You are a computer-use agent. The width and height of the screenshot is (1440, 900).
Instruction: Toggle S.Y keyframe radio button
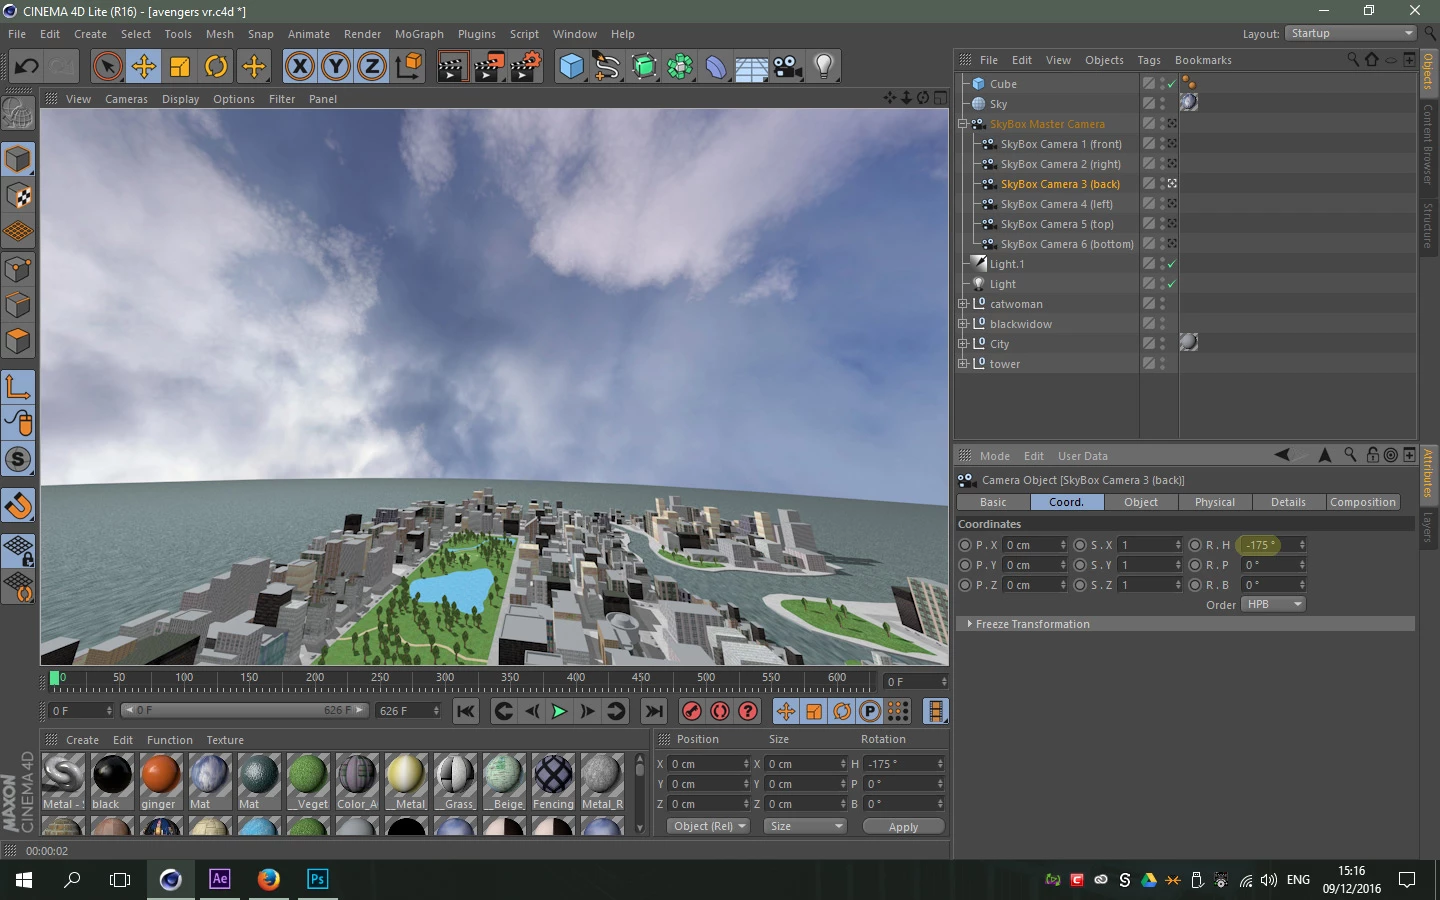[x=1080, y=565]
